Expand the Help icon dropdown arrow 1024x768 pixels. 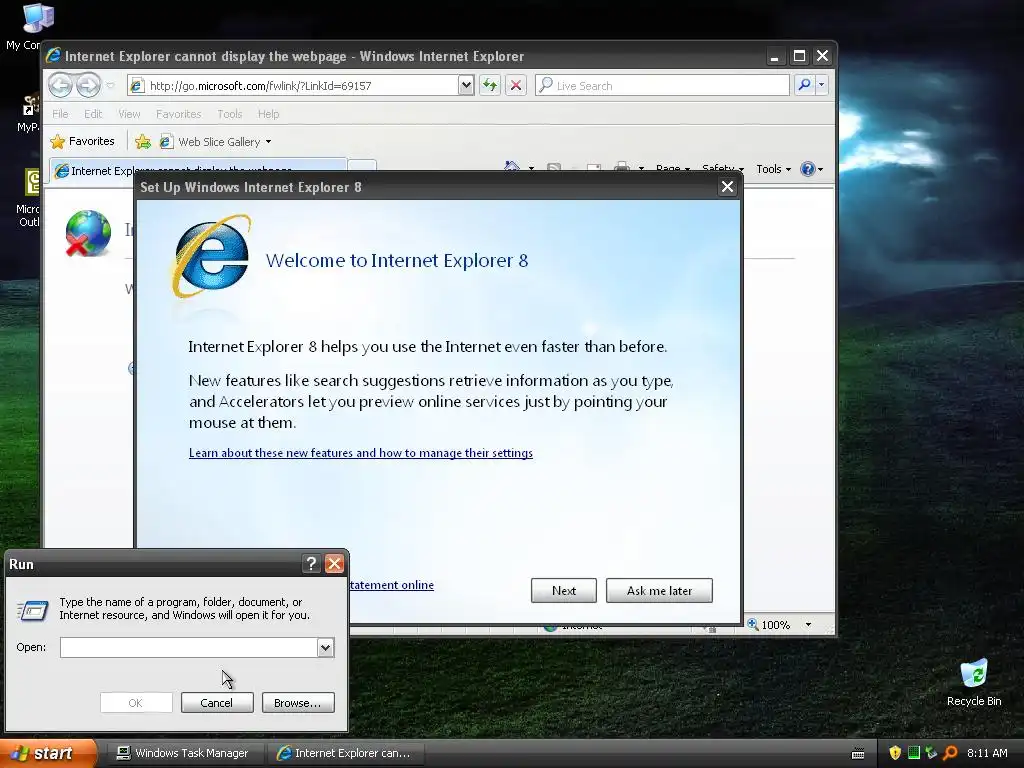[x=820, y=169]
